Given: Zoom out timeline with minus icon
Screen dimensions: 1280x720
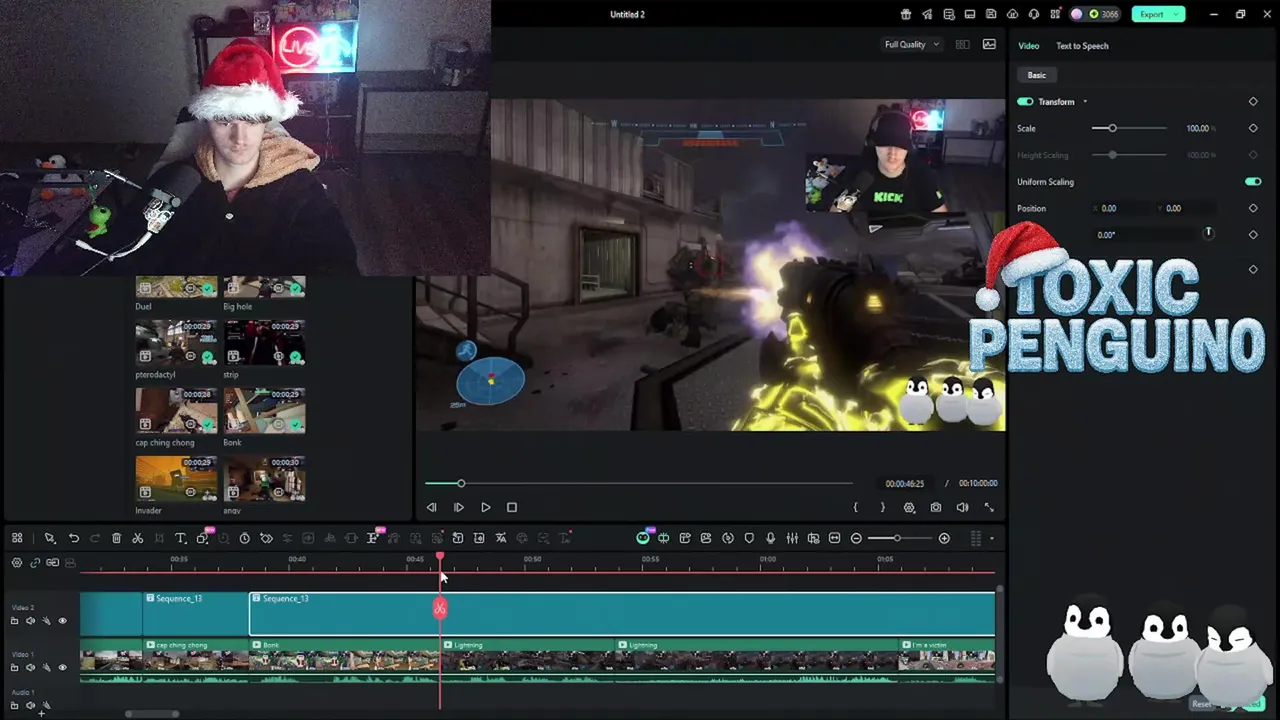Looking at the screenshot, I should 856,538.
